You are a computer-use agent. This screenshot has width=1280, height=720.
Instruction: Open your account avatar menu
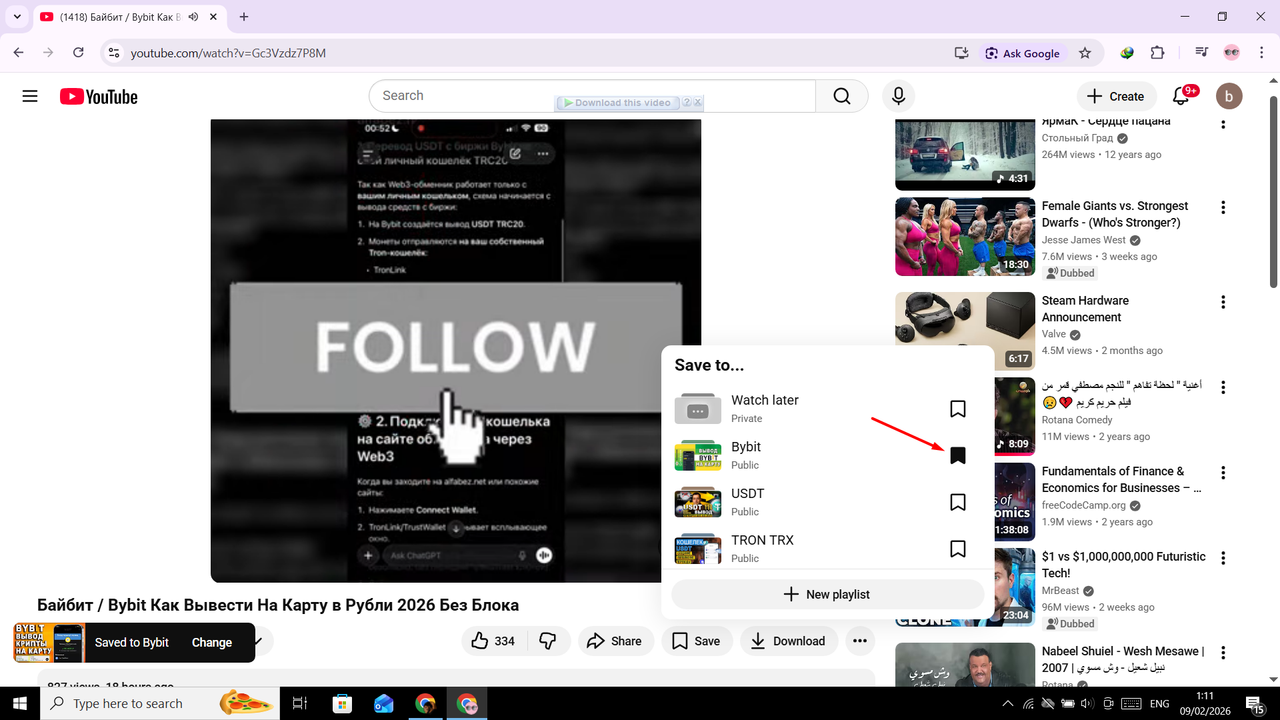click(x=1229, y=96)
